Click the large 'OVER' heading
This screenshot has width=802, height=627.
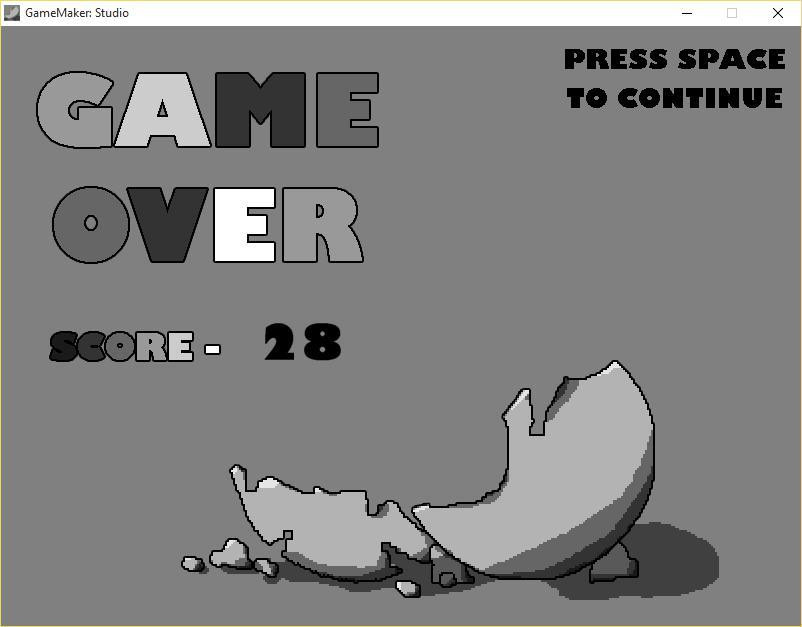pyautogui.click(x=208, y=225)
